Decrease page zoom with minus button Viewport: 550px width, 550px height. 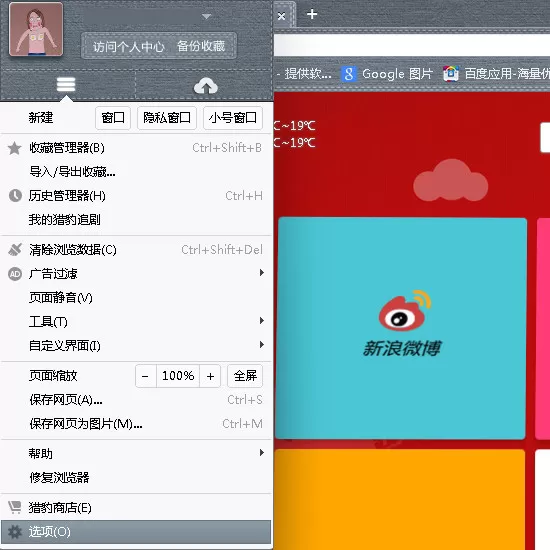[x=145, y=376]
